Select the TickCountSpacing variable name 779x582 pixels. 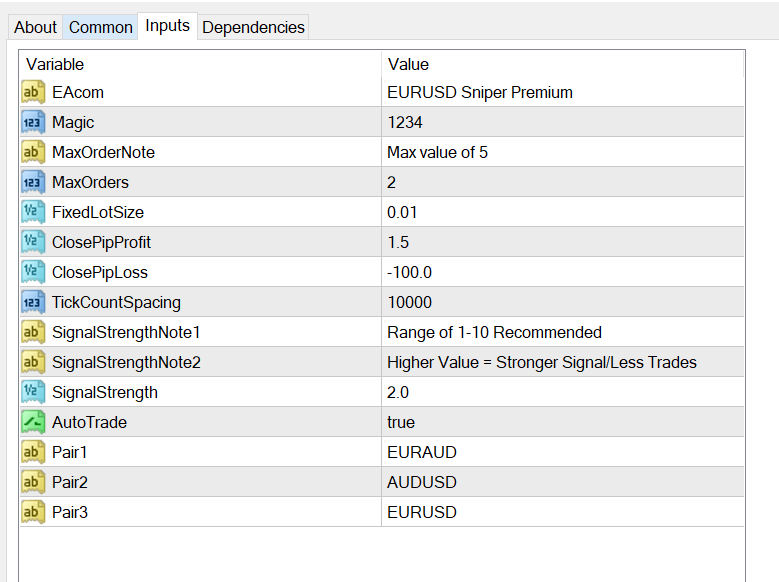116,302
